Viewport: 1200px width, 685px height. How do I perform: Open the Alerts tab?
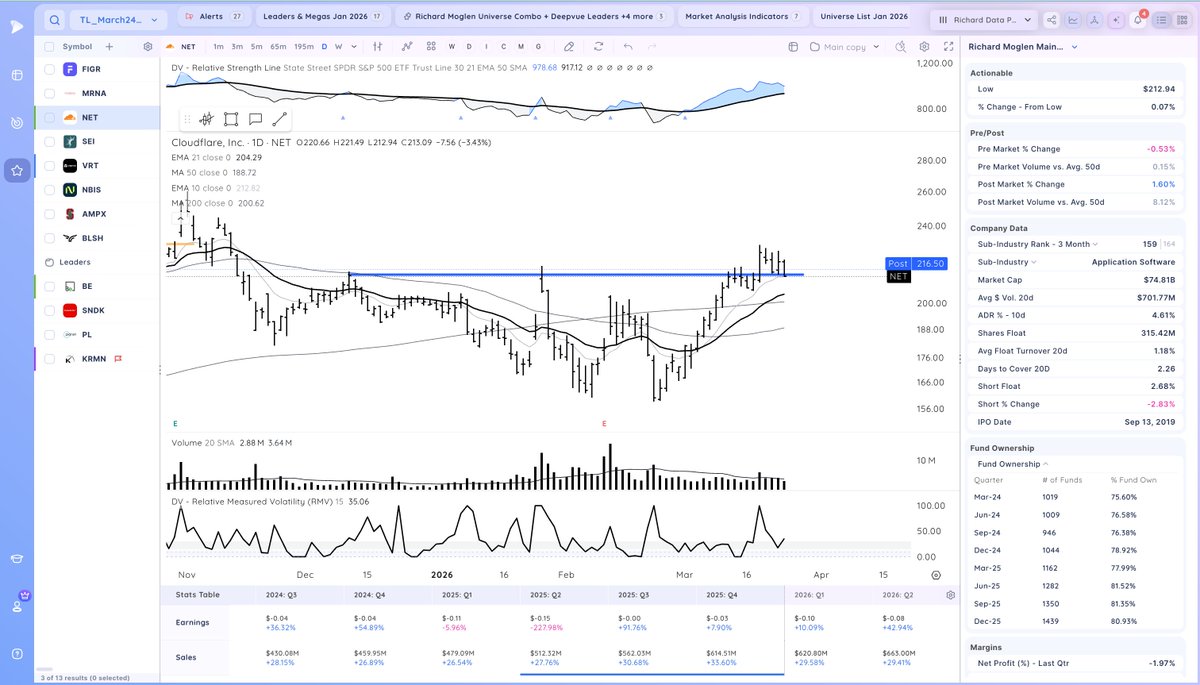click(213, 17)
